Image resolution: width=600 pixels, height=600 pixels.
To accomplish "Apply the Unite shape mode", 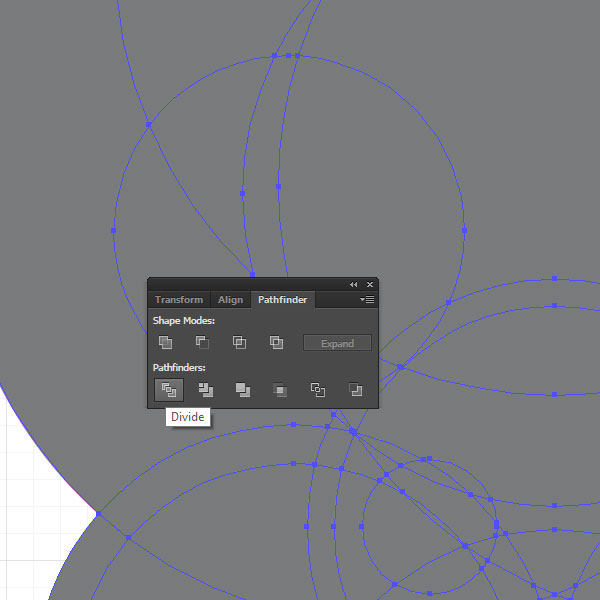I will coord(165,342).
